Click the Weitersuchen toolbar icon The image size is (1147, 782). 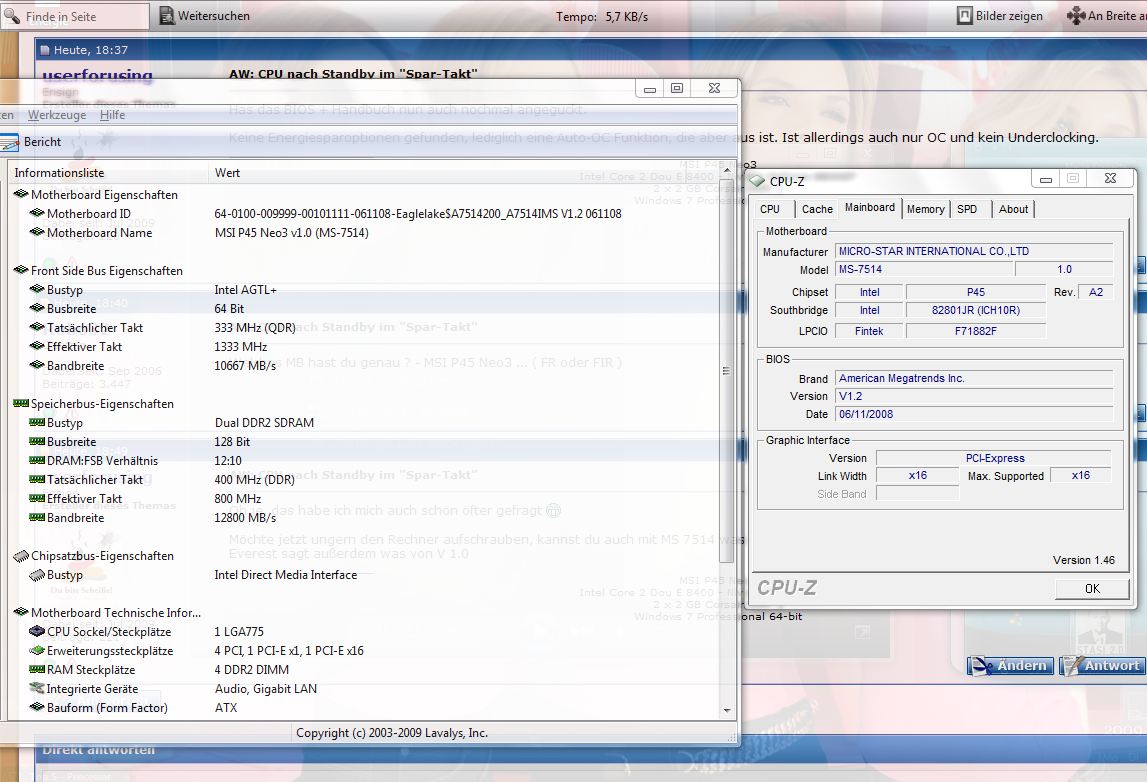(x=167, y=15)
